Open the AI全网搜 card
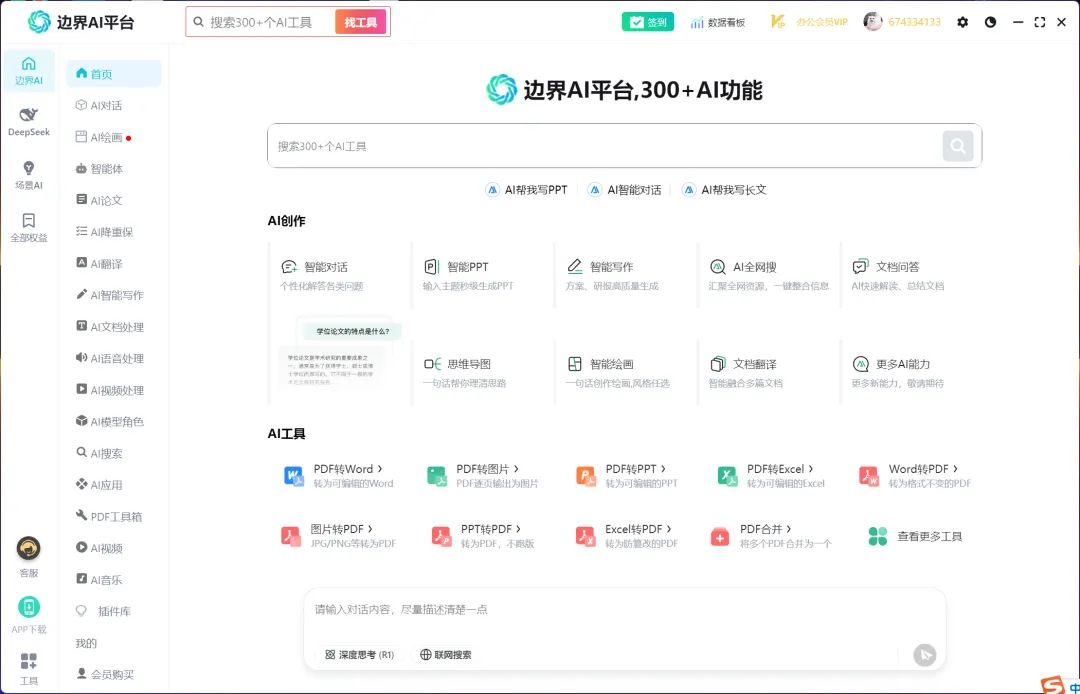The image size is (1080, 694). [x=769, y=275]
